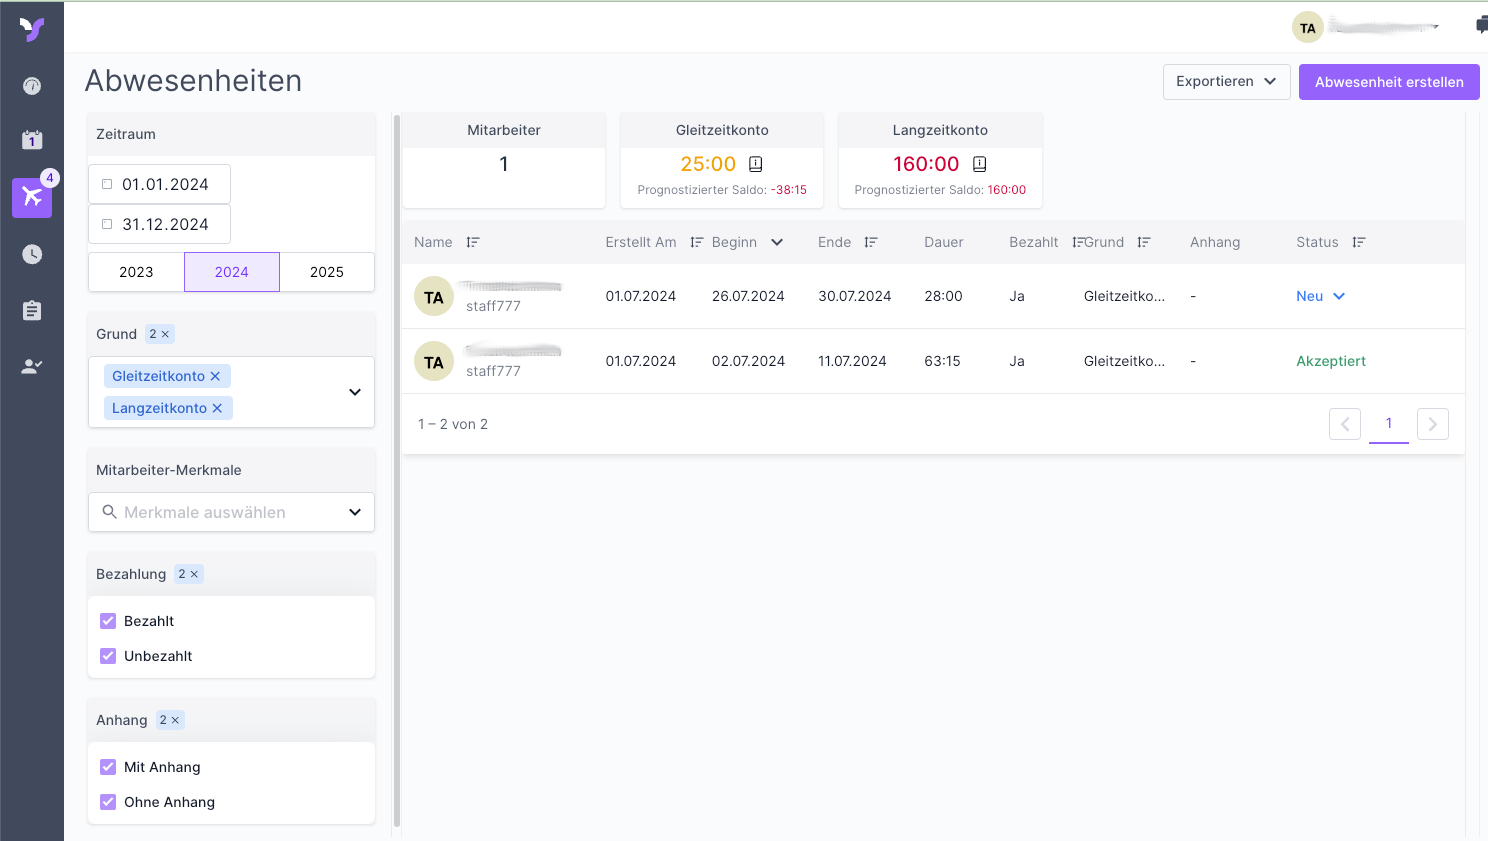Uncheck the Bezahlt checkbox

(108, 621)
